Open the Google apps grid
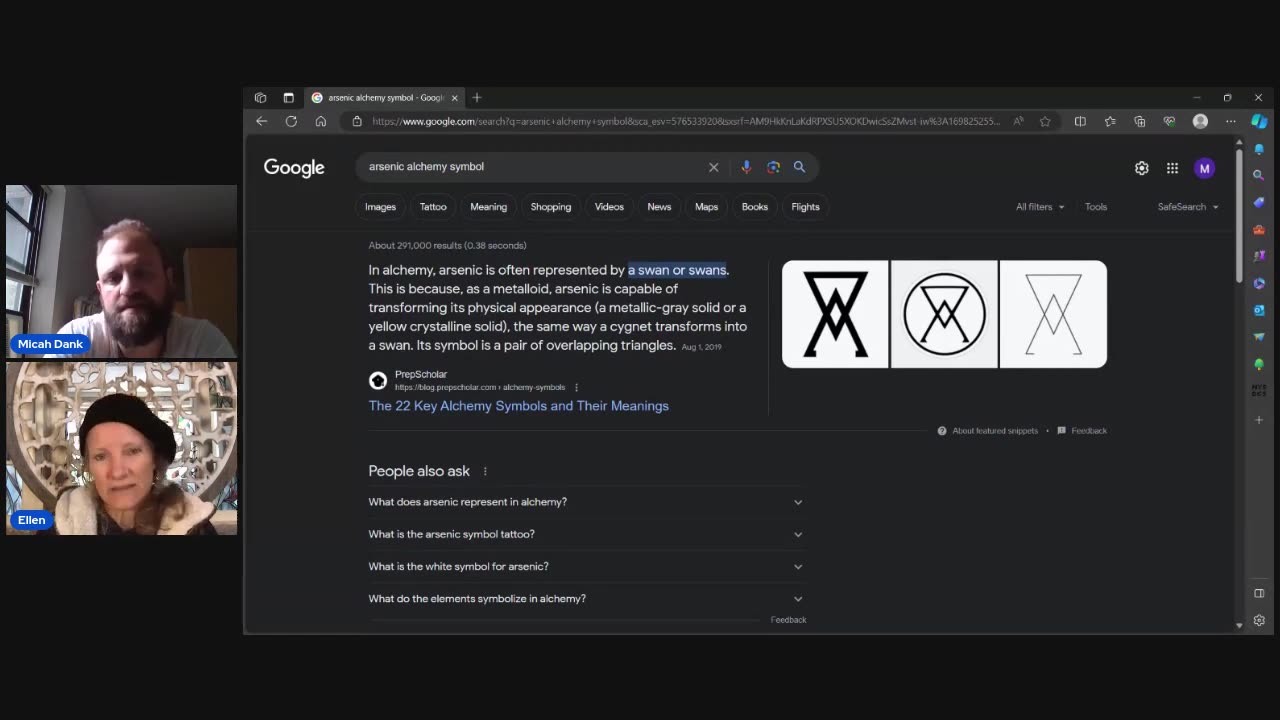The image size is (1280, 720). pos(1172,168)
